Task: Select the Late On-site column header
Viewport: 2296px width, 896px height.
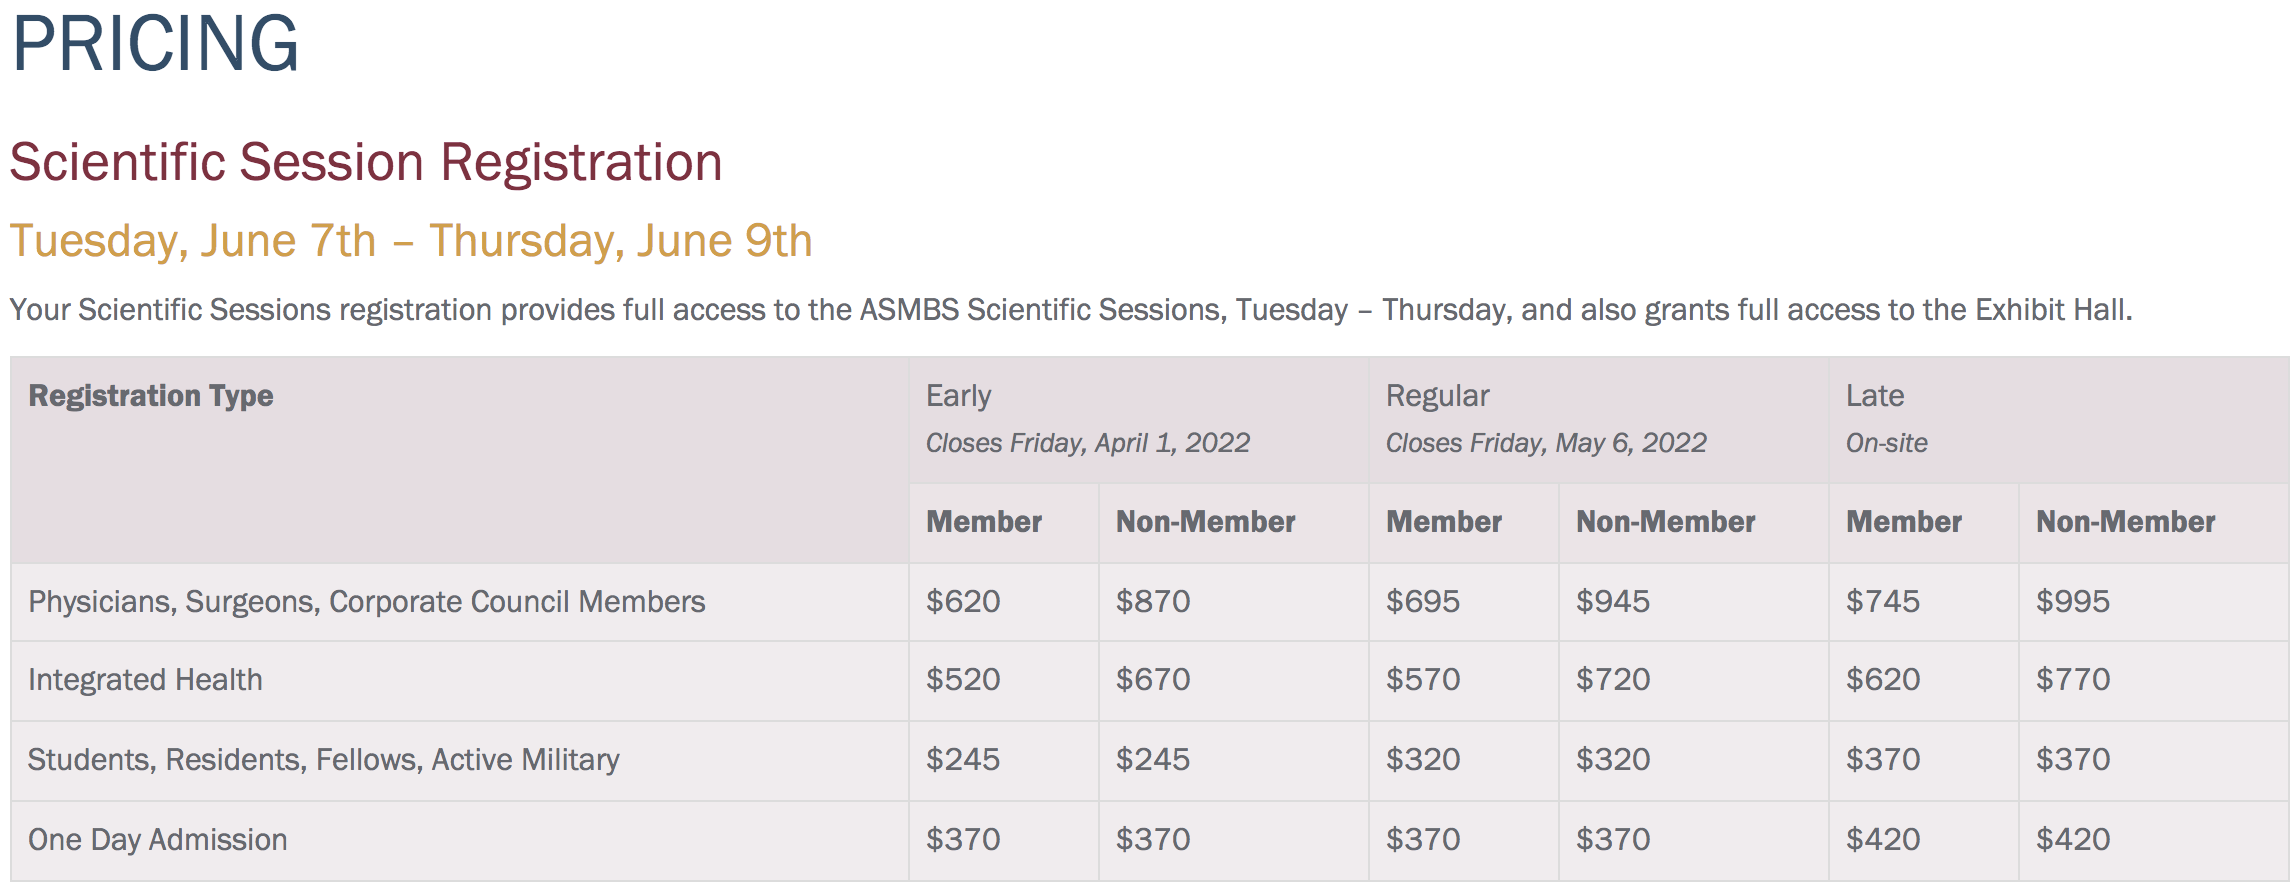Action: point(1886,419)
